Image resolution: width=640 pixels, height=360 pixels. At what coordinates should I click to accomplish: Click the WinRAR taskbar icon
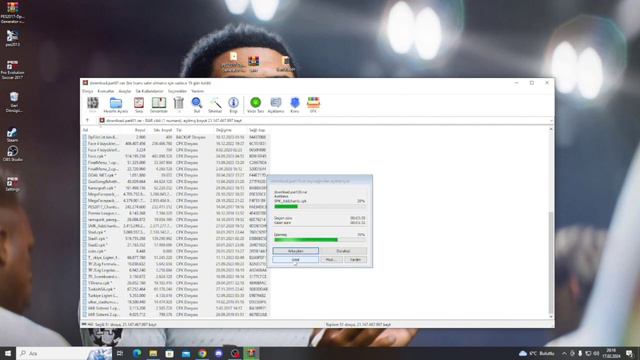pos(251,353)
